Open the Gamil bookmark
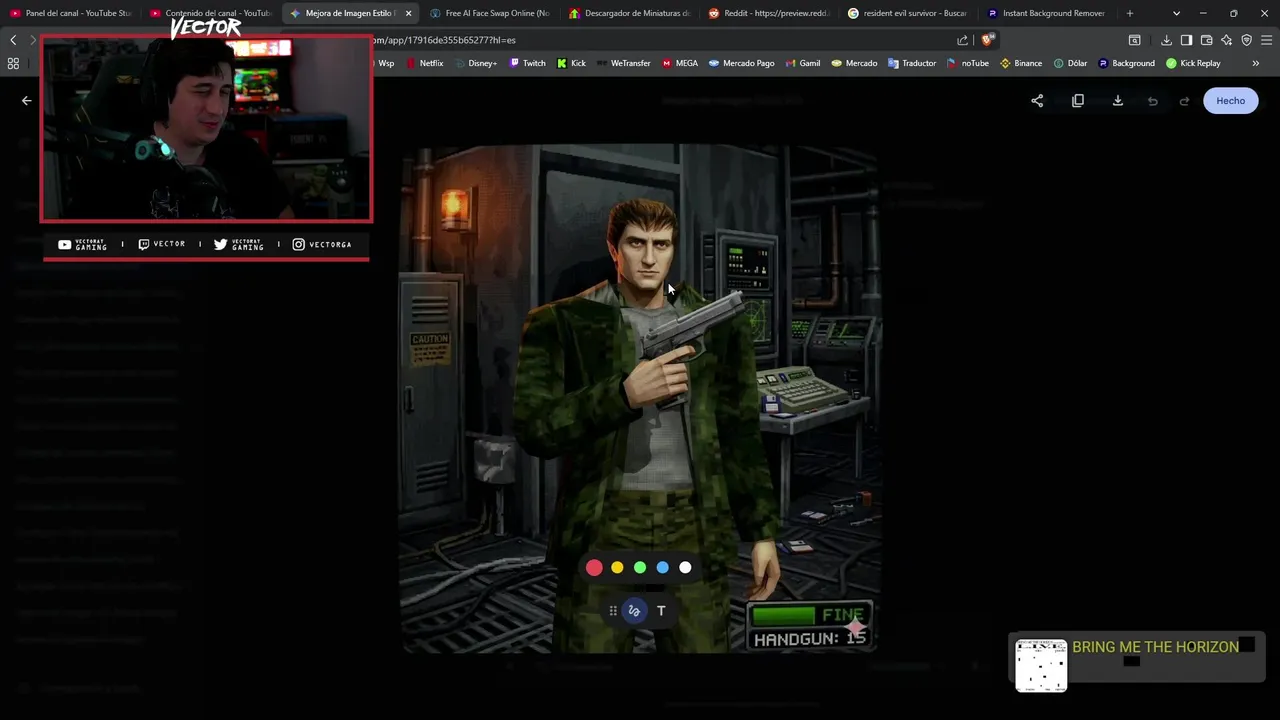 (x=802, y=63)
